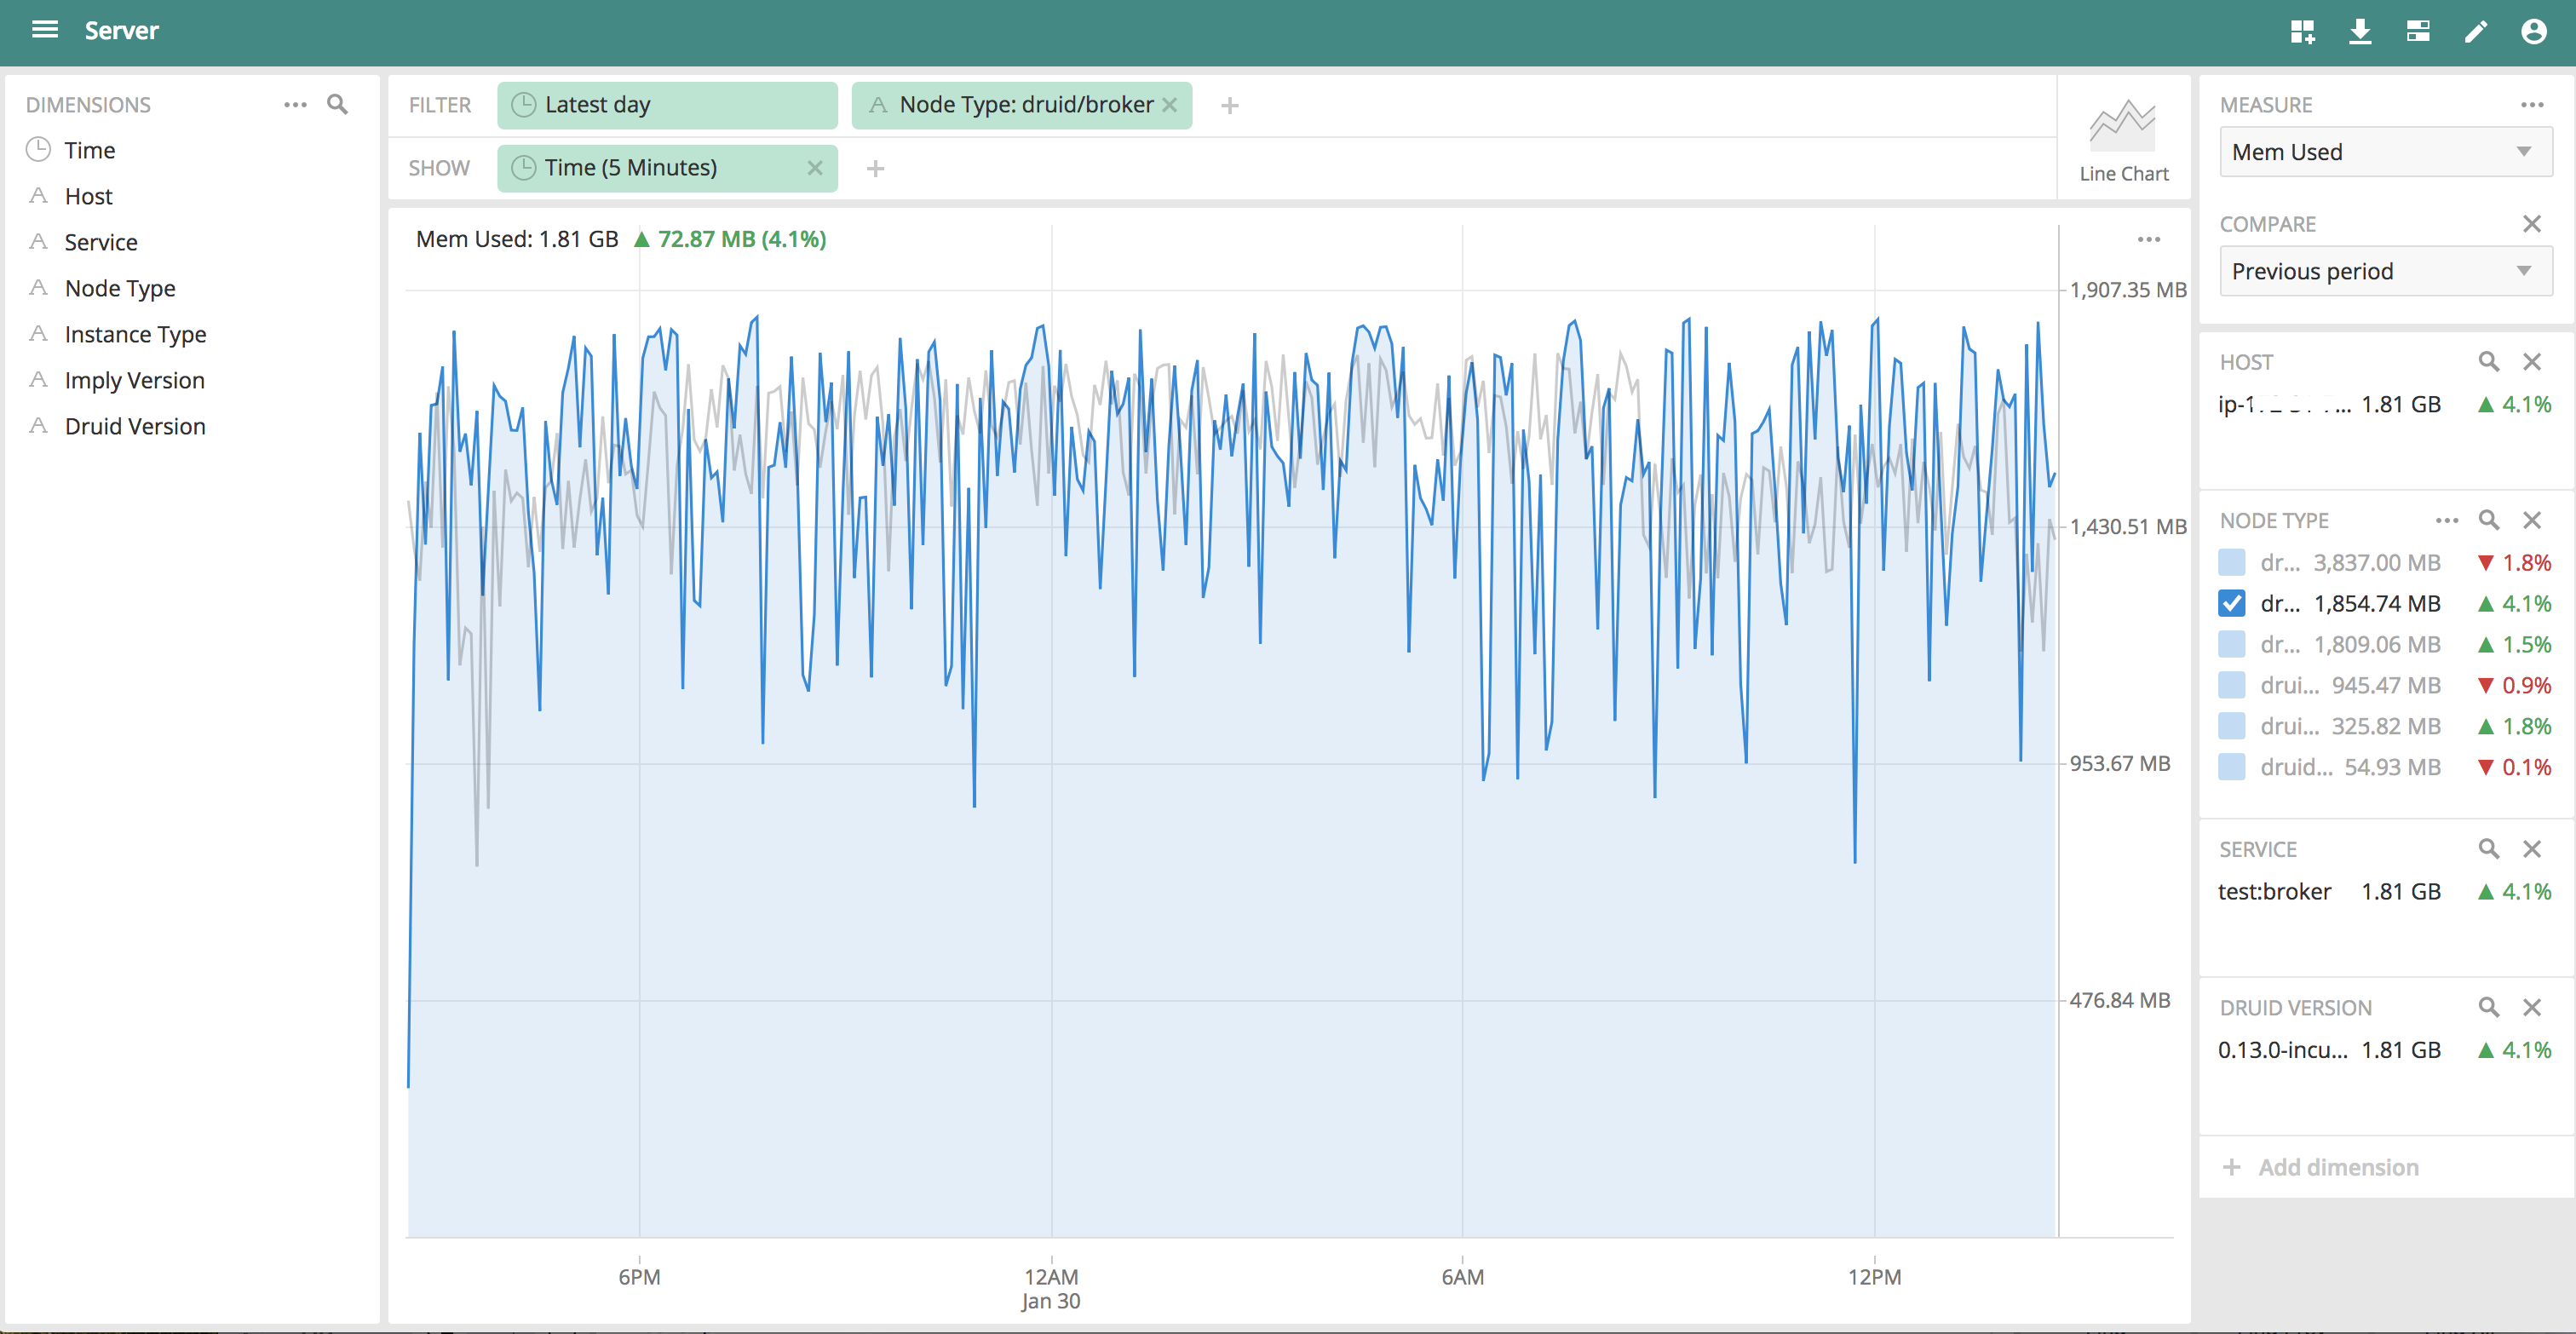Click the edit pencil icon in header
Viewport: 2576px width, 1334px height.
[2475, 31]
